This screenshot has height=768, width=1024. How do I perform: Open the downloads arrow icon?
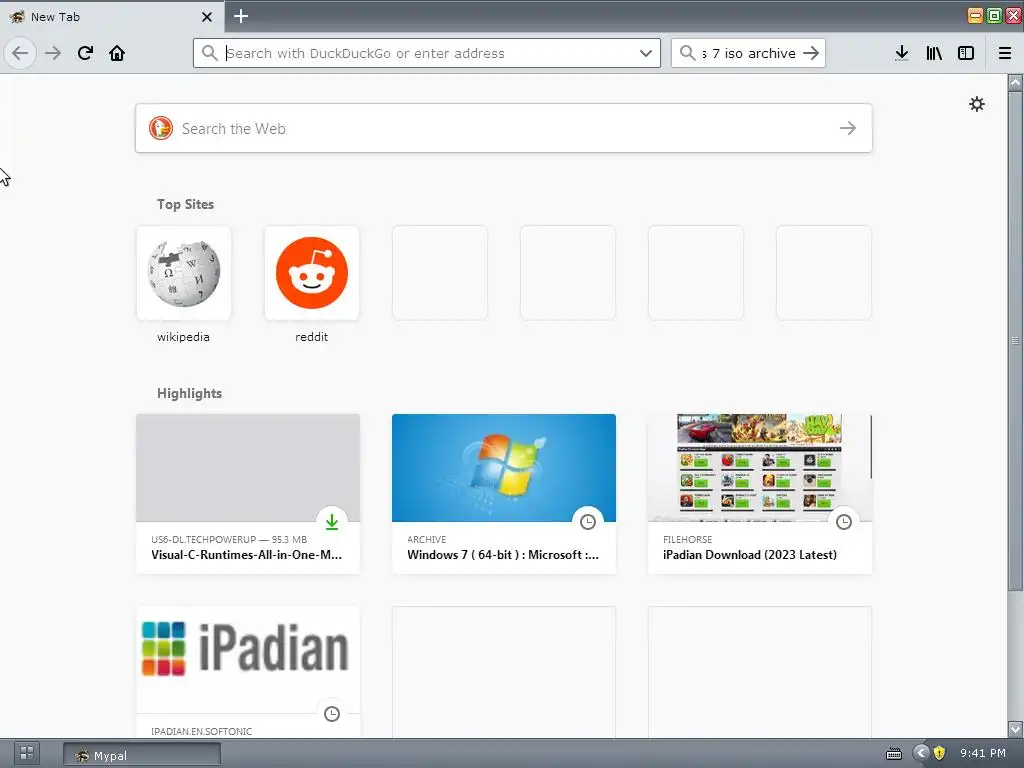tap(902, 53)
